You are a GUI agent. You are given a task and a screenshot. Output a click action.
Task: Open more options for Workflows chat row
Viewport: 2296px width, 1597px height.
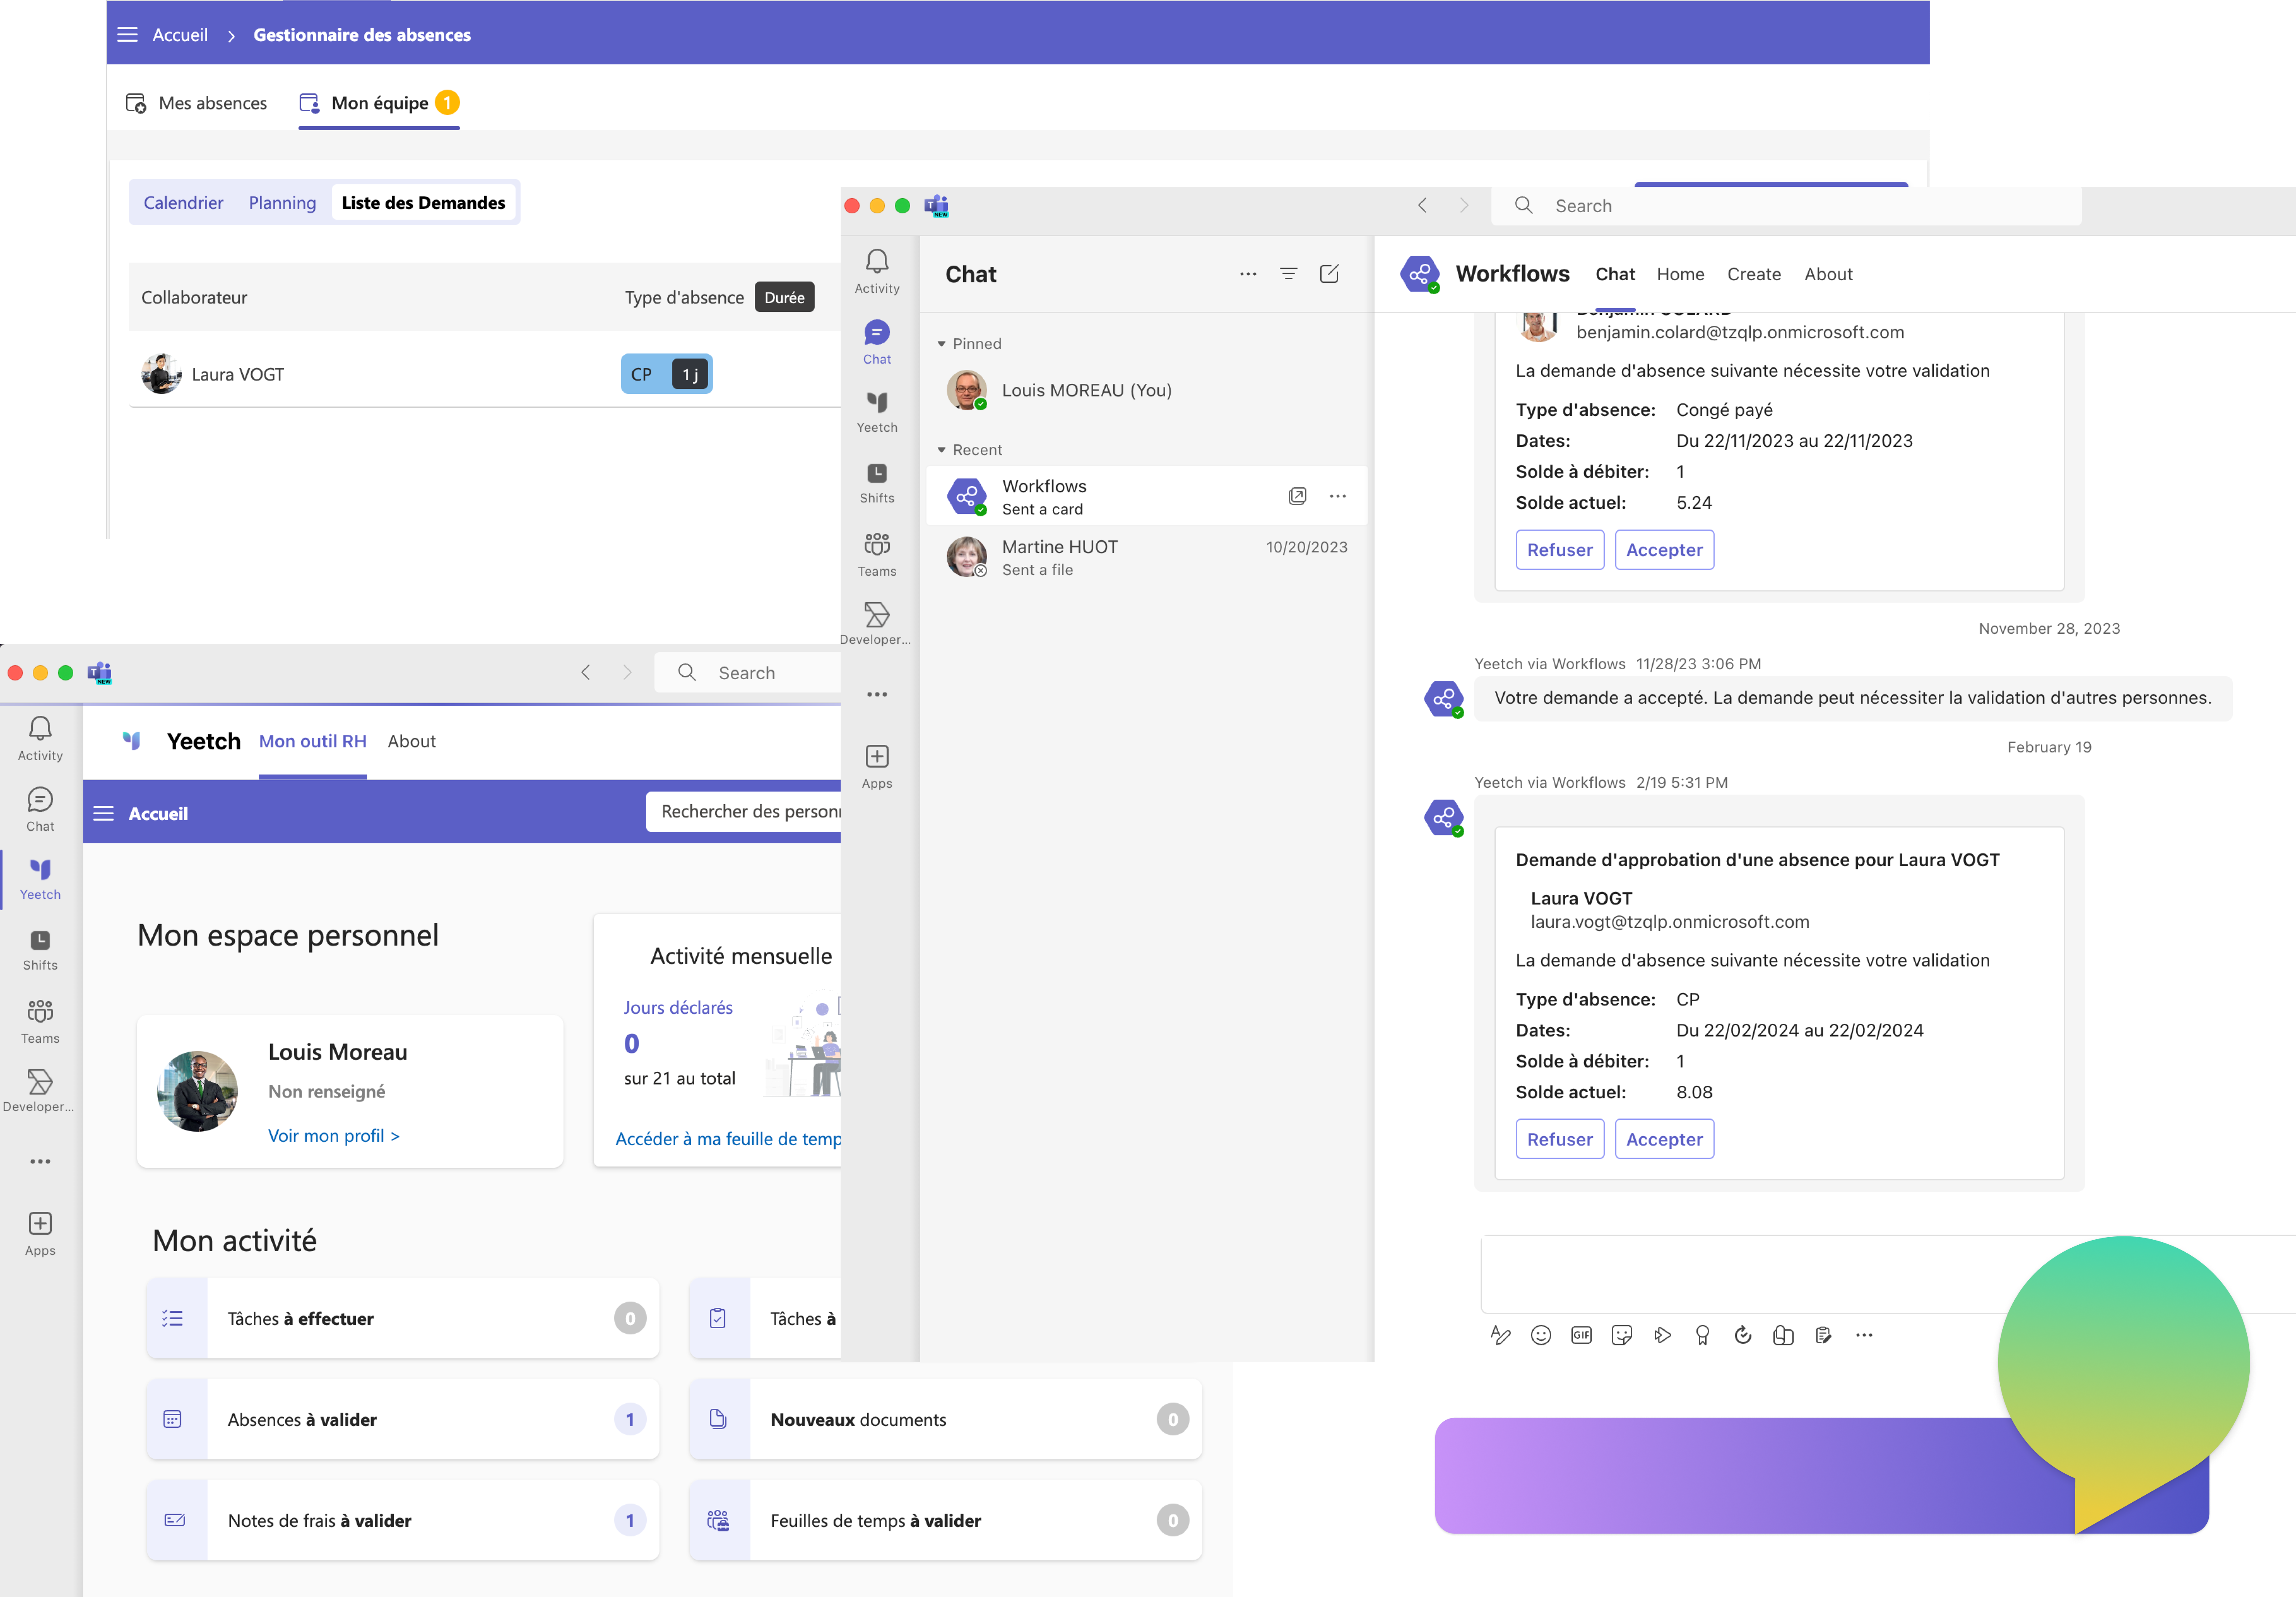pos(1337,496)
